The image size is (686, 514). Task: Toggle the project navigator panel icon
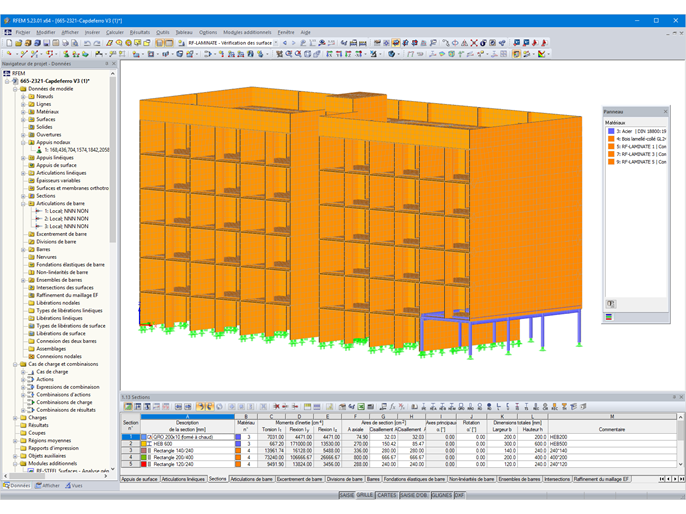159,43
